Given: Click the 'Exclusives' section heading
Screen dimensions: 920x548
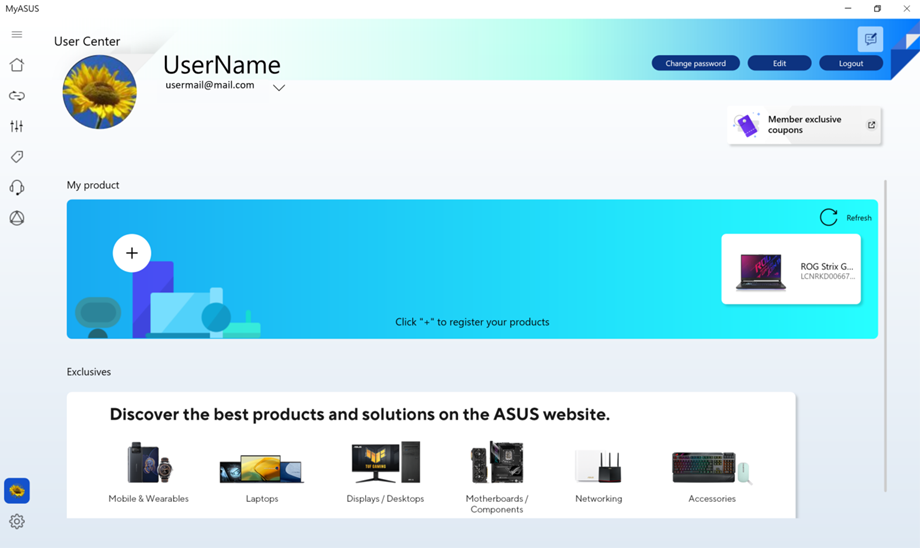Looking at the screenshot, I should click(x=89, y=372).
